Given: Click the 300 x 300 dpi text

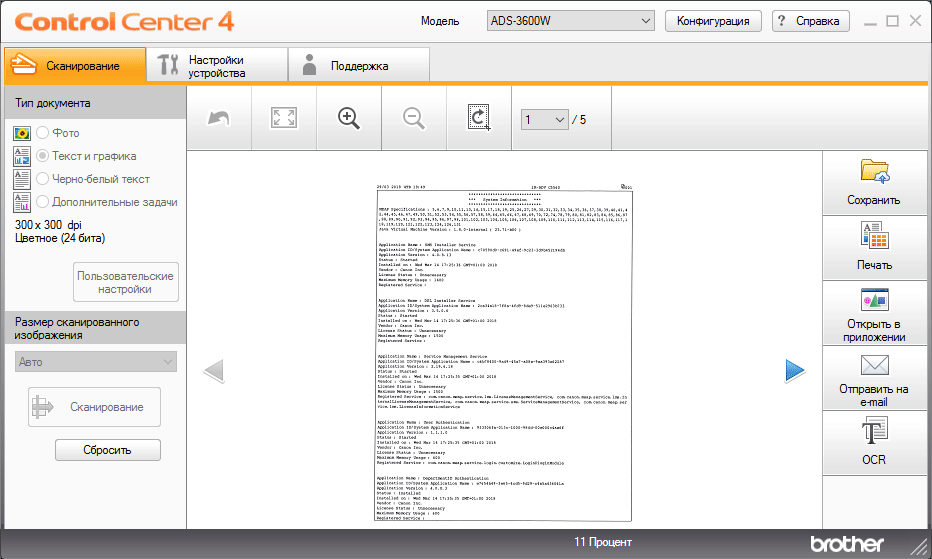Looking at the screenshot, I should point(48,225).
